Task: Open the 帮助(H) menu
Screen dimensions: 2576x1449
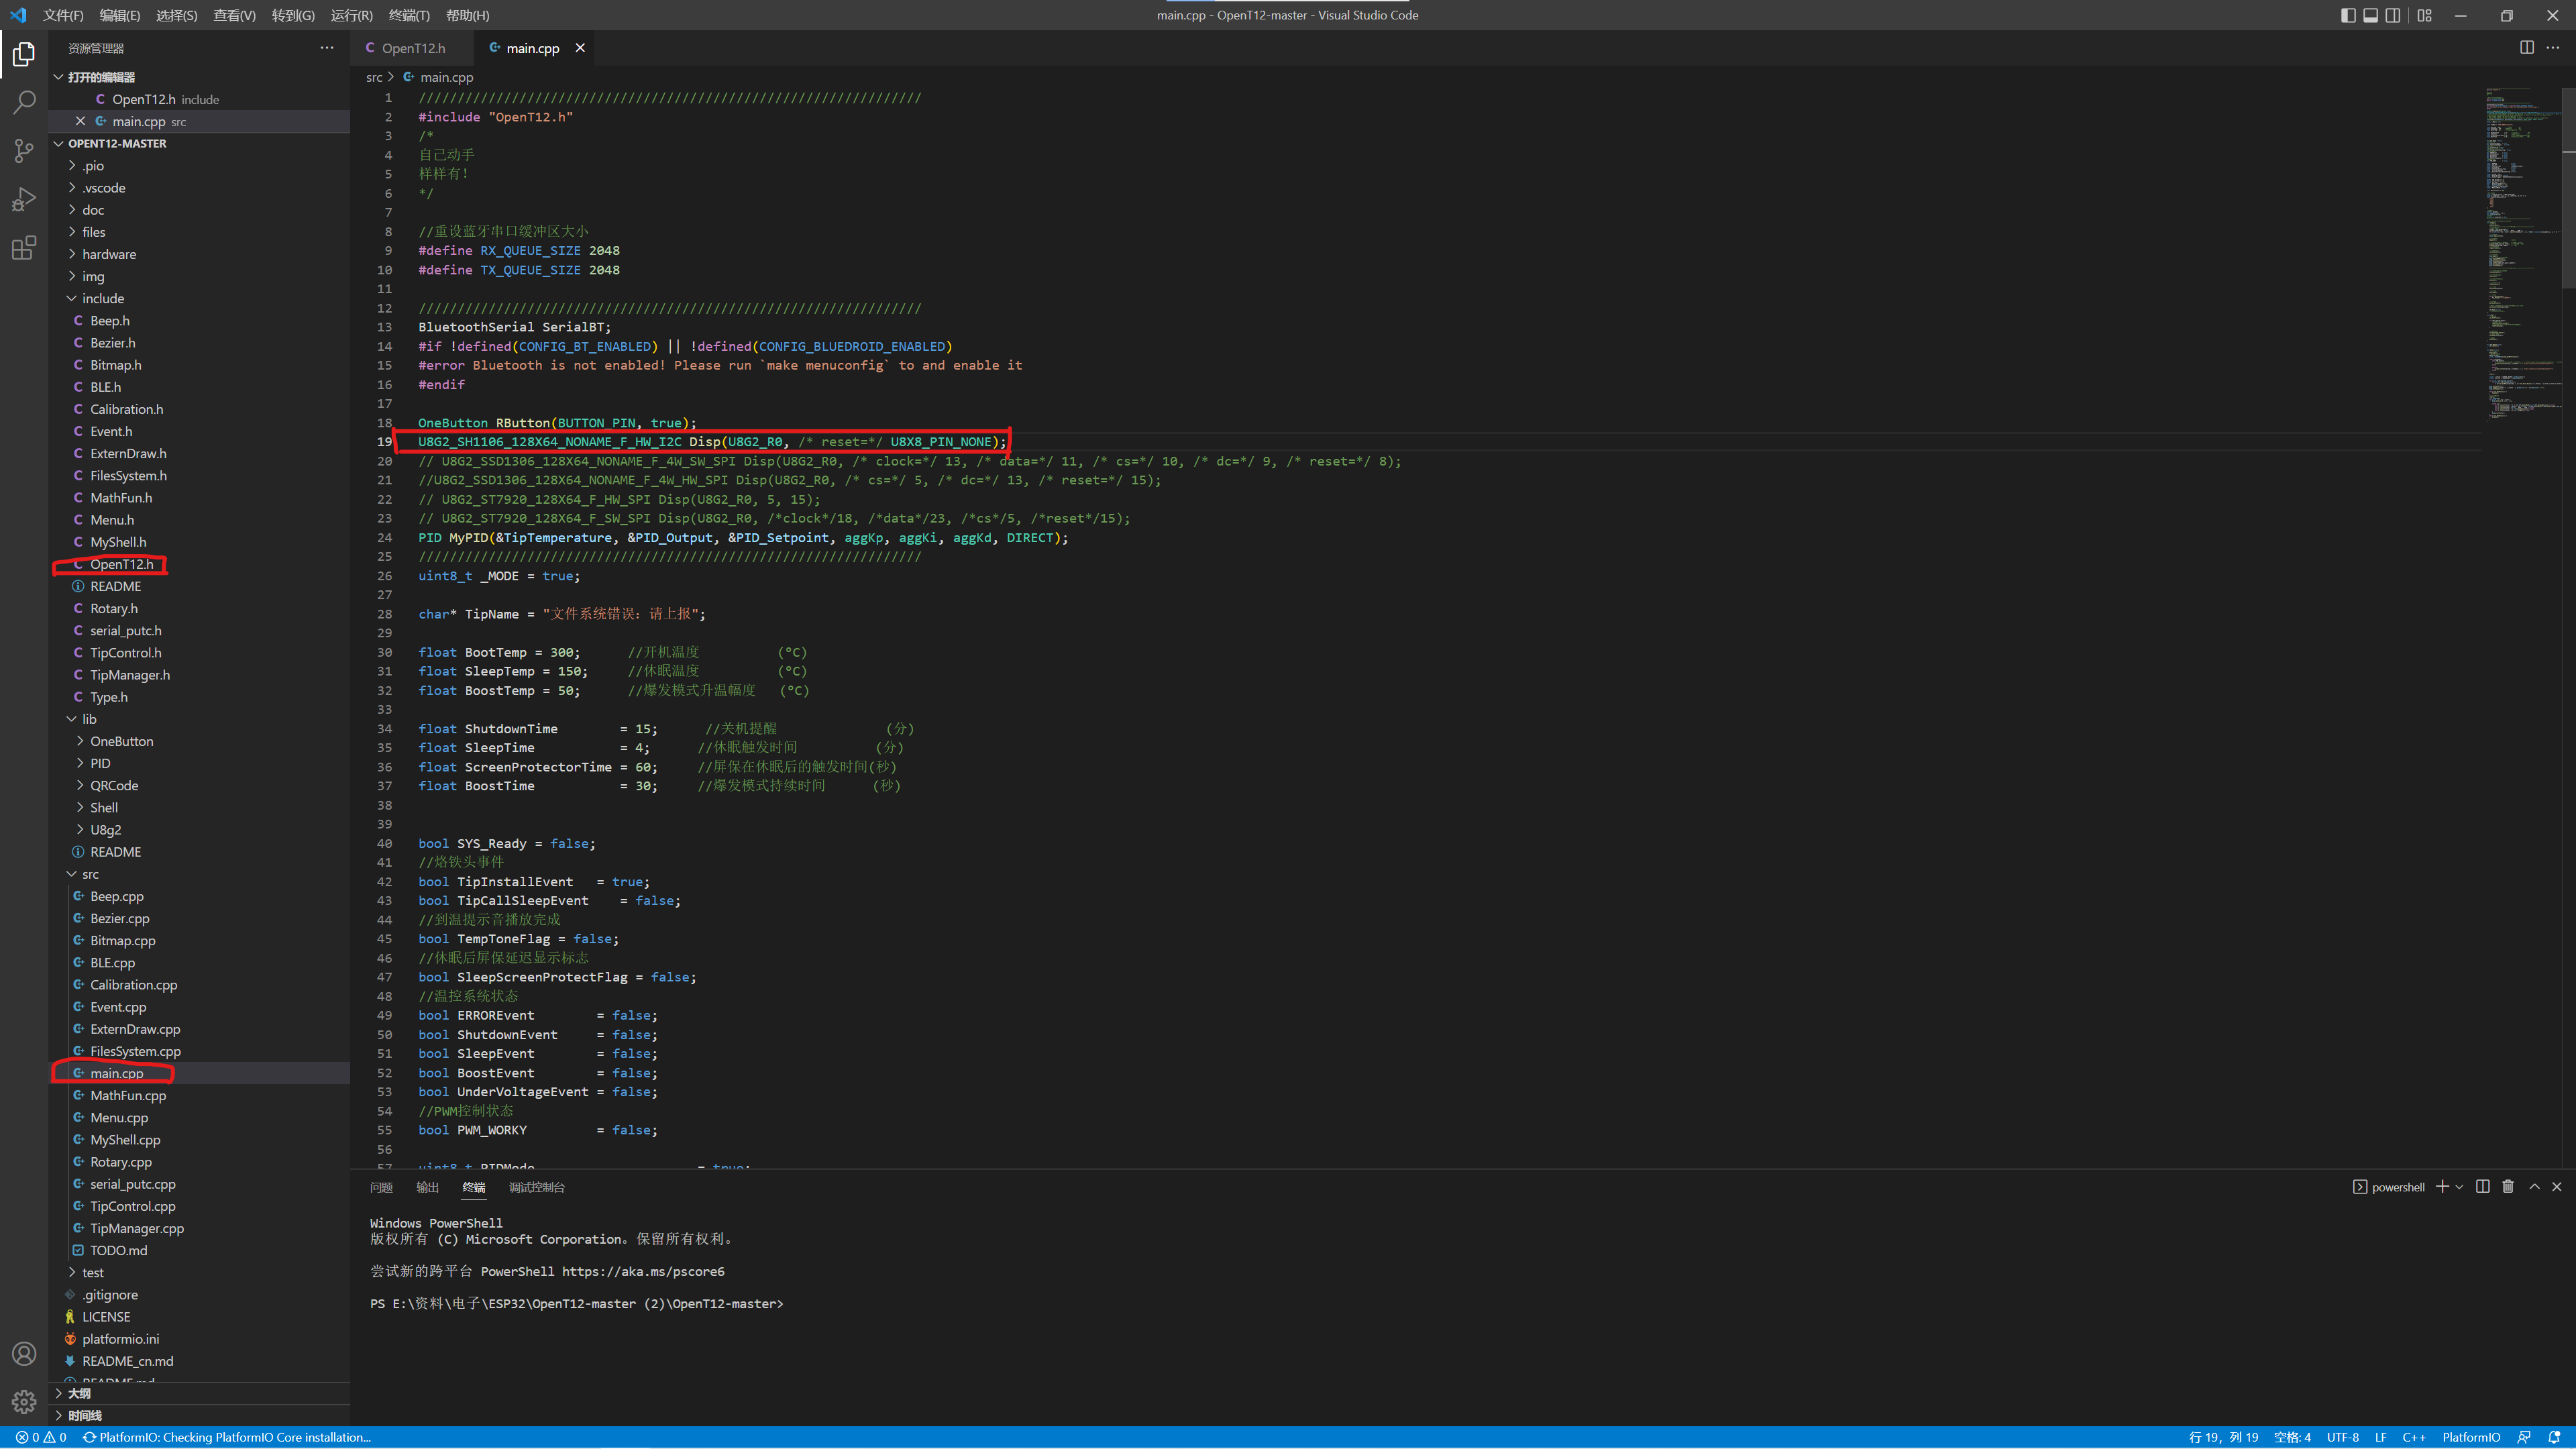Action: coord(467,15)
